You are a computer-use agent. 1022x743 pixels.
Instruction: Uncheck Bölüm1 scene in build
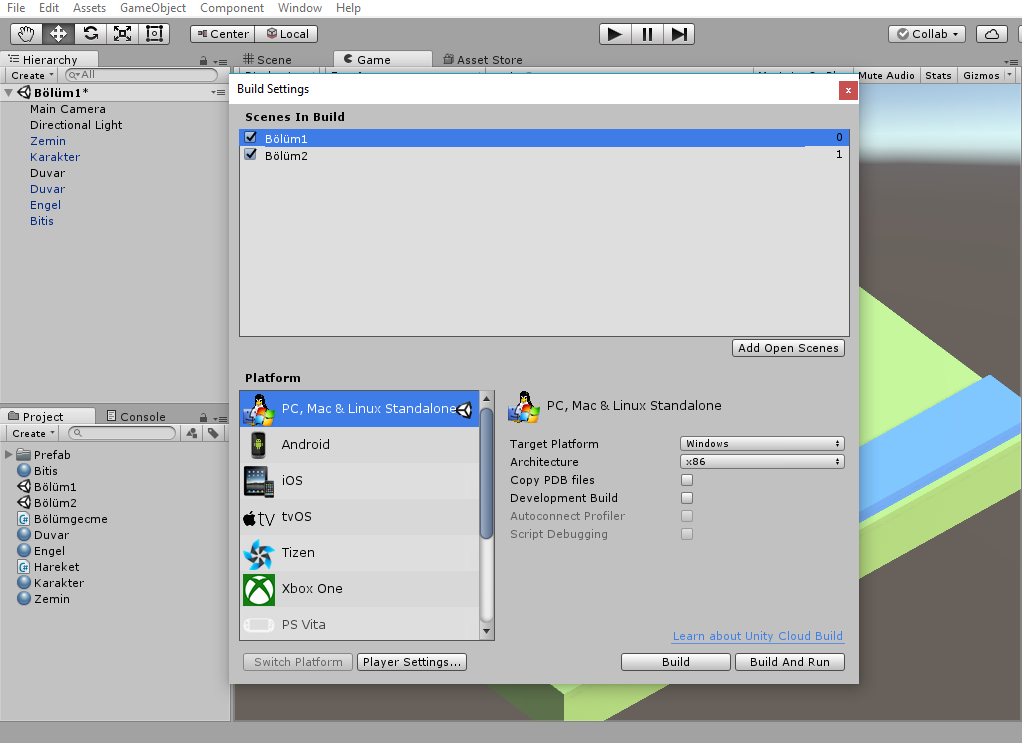[250, 138]
